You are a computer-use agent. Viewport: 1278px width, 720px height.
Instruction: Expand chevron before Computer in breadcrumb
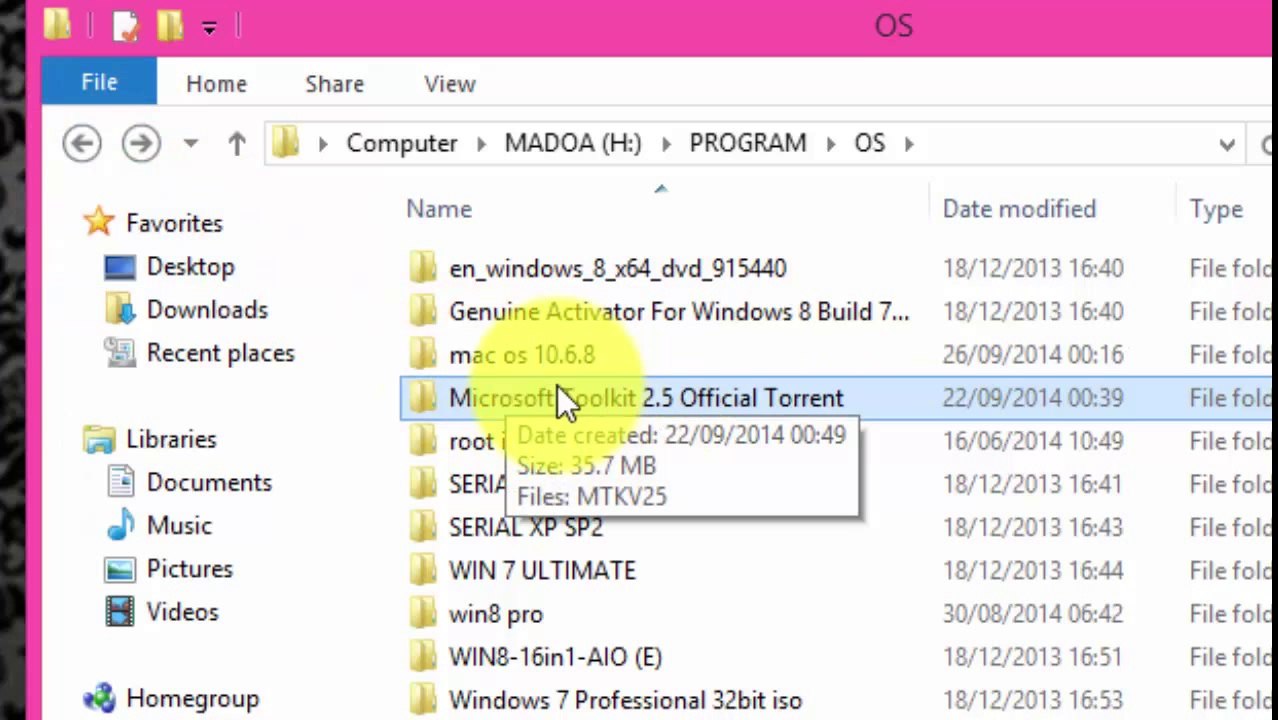pos(322,144)
